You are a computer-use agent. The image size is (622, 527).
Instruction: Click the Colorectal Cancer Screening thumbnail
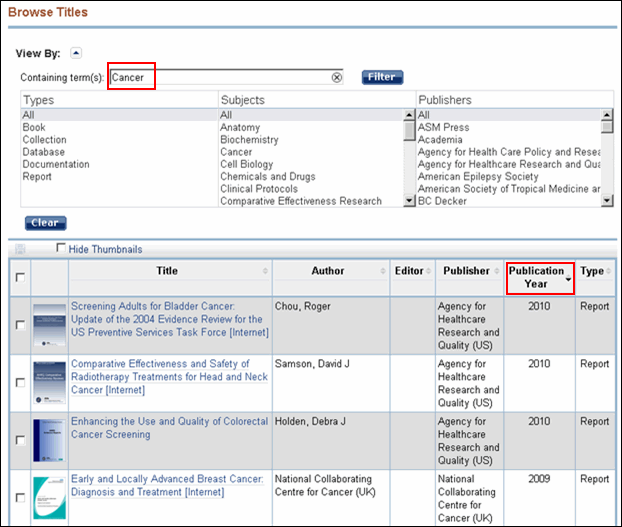coord(50,440)
